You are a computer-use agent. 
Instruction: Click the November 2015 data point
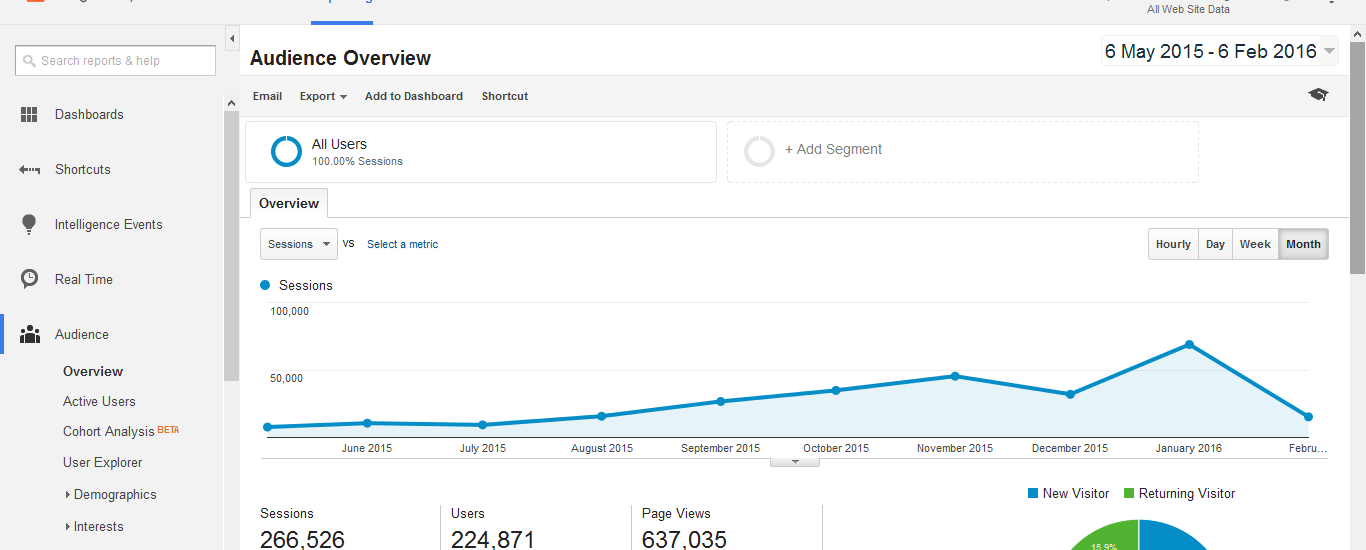pyautogui.click(x=955, y=376)
